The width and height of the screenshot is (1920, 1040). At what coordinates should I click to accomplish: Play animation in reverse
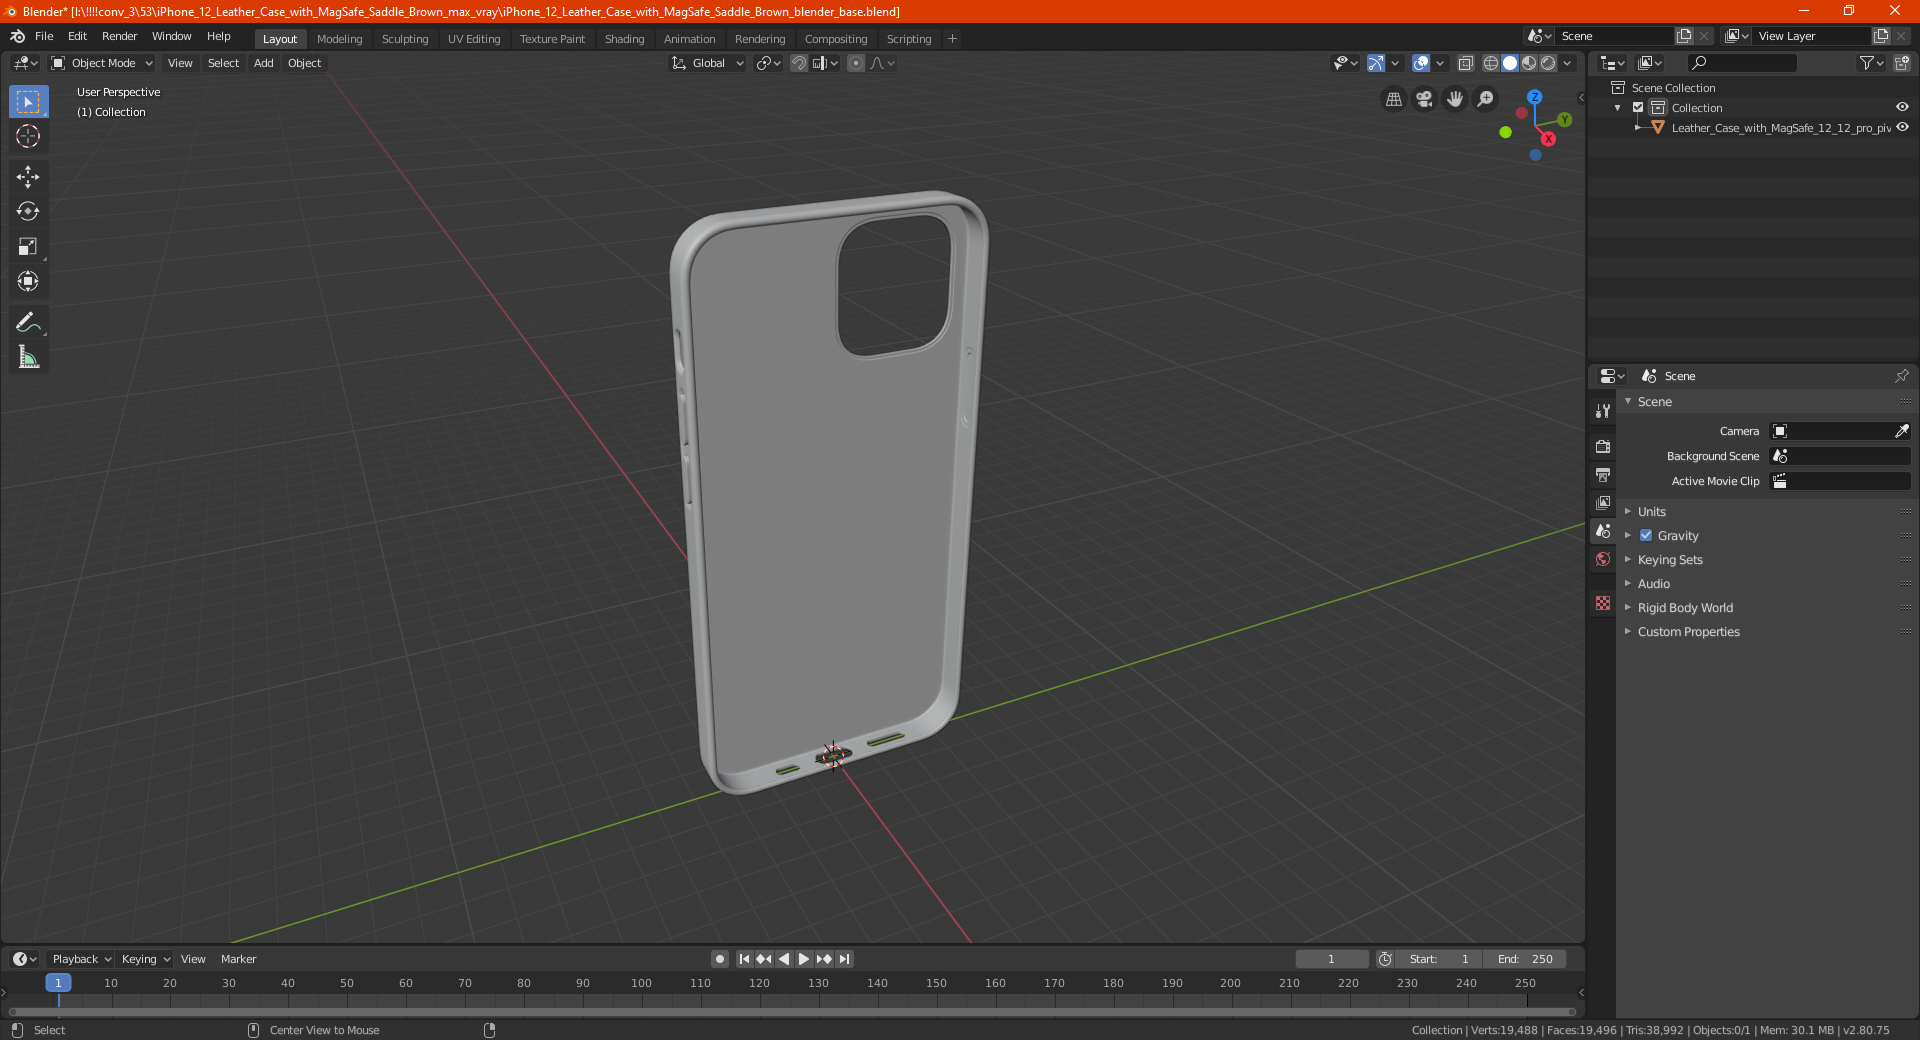[x=784, y=959]
